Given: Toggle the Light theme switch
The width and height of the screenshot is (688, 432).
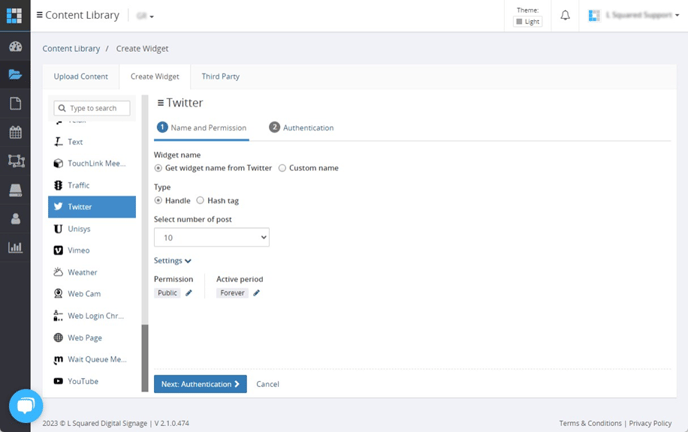Looking at the screenshot, I should click(x=528, y=21).
